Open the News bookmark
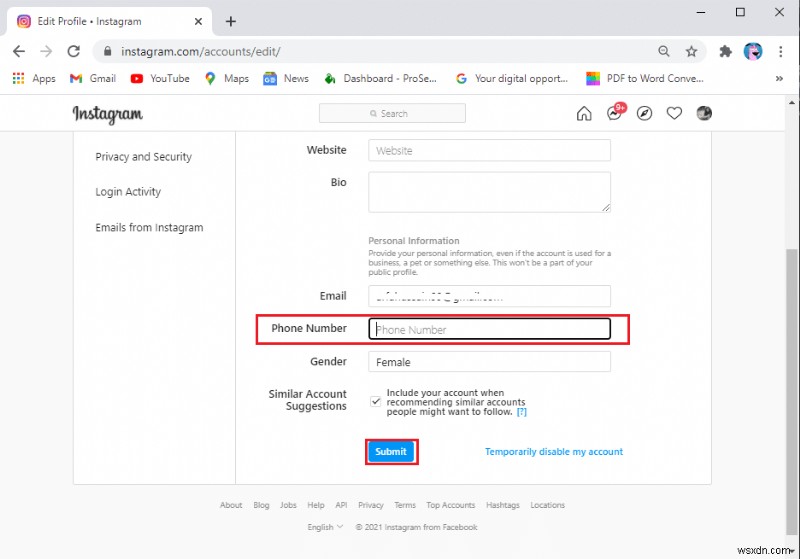This screenshot has width=800, height=559. (x=286, y=79)
